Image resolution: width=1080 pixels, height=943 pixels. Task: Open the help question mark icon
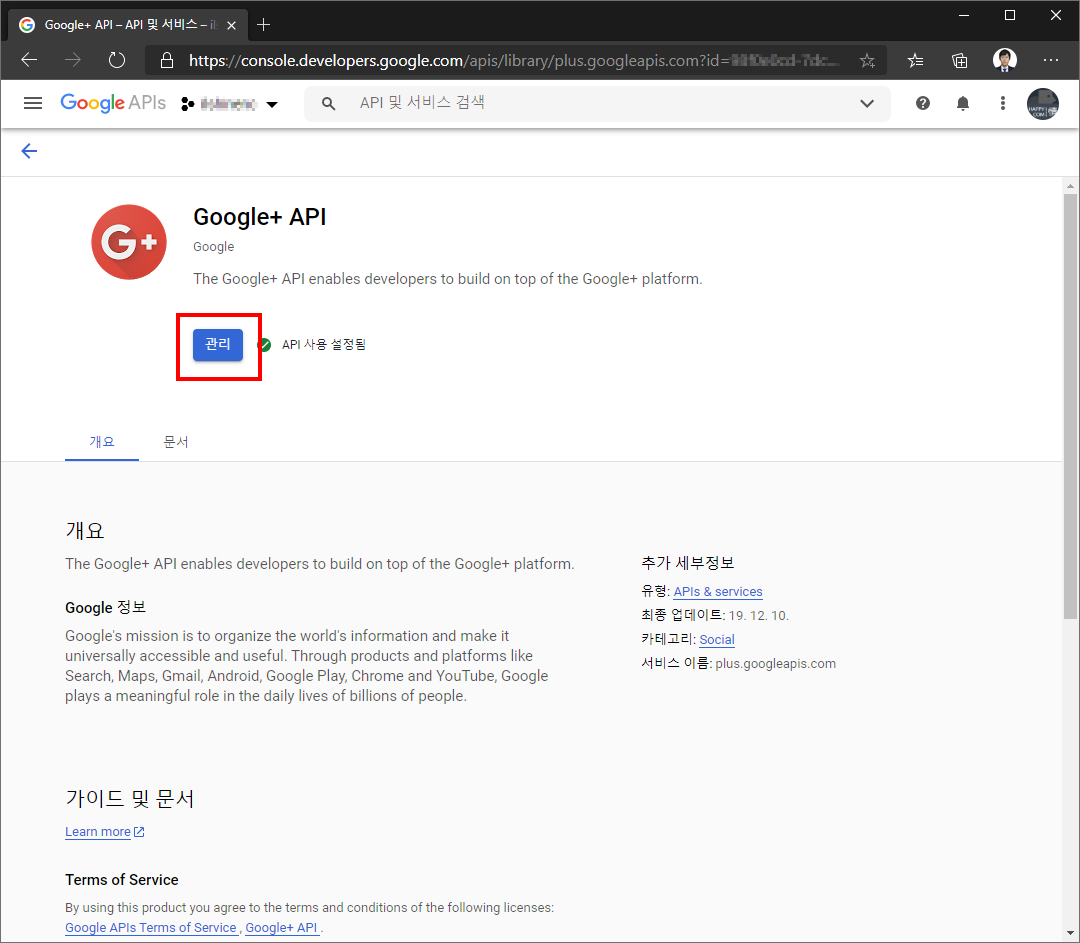click(x=922, y=103)
